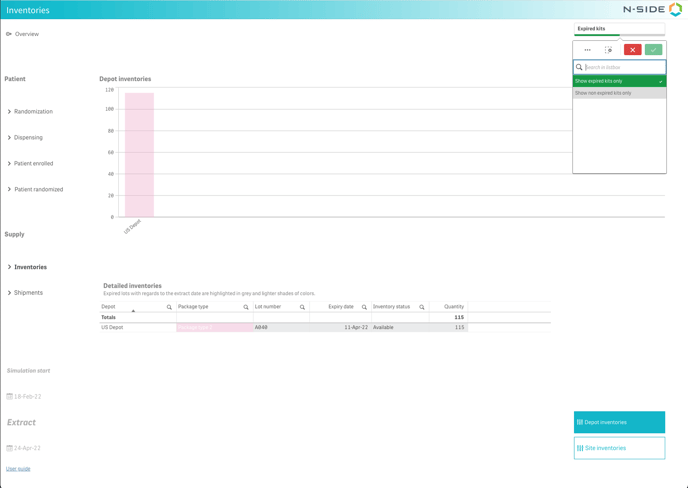The image size is (688, 488).
Task: Click the Overview key icon
Action: click(x=9, y=34)
